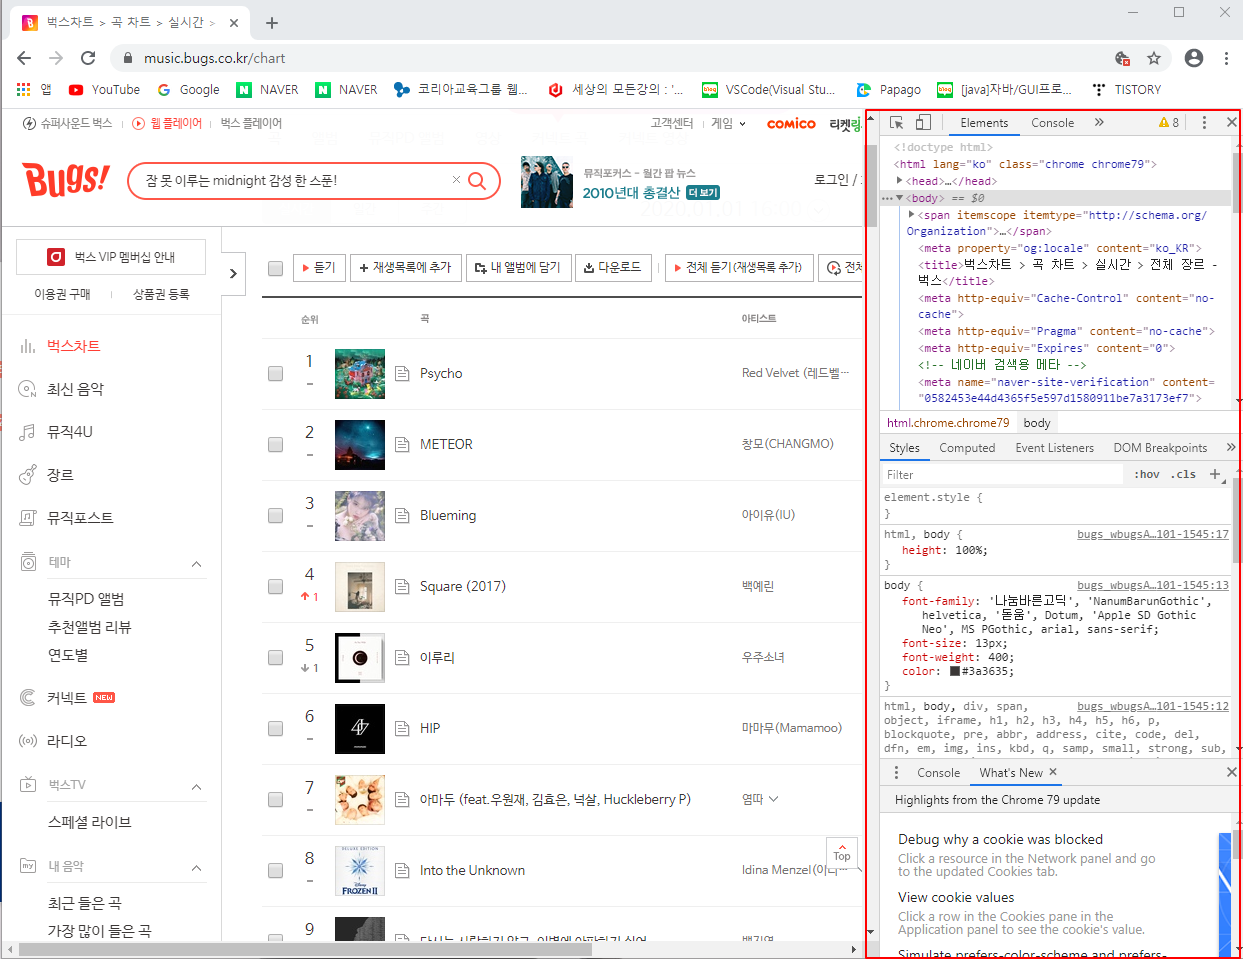Open the Chrome profile avatar icon
The image size is (1243, 959).
pyautogui.click(x=1194, y=58)
